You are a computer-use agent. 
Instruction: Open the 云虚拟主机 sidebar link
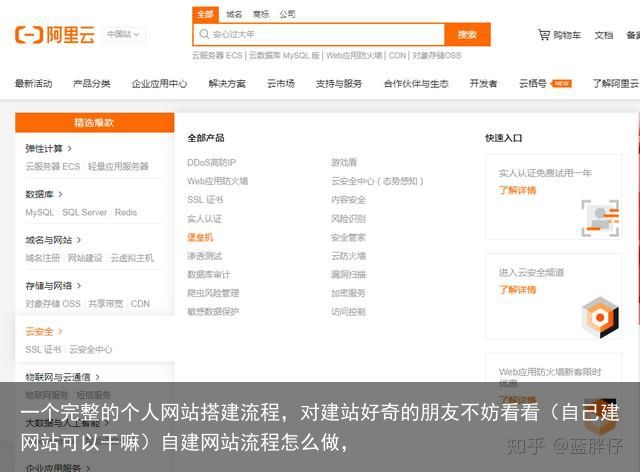tap(132, 258)
